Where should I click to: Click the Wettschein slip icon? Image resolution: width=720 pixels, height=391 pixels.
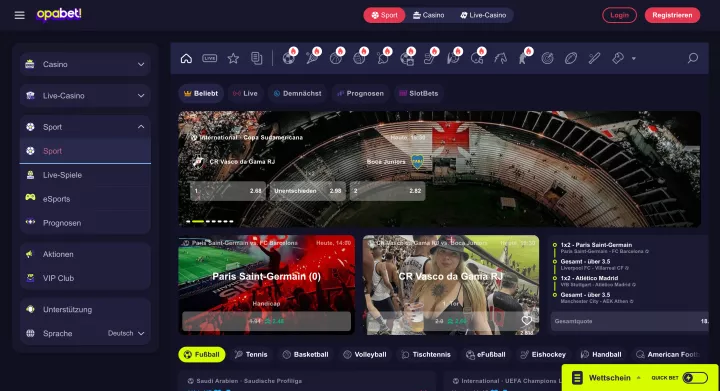(x=577, y=378)
